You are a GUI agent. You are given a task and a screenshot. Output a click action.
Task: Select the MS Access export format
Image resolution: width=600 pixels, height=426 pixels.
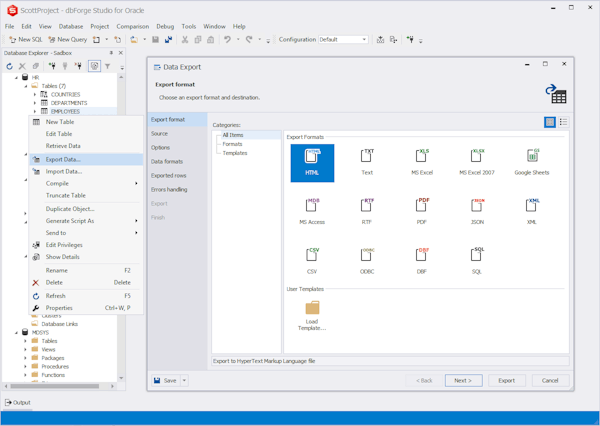coord(312,212)
